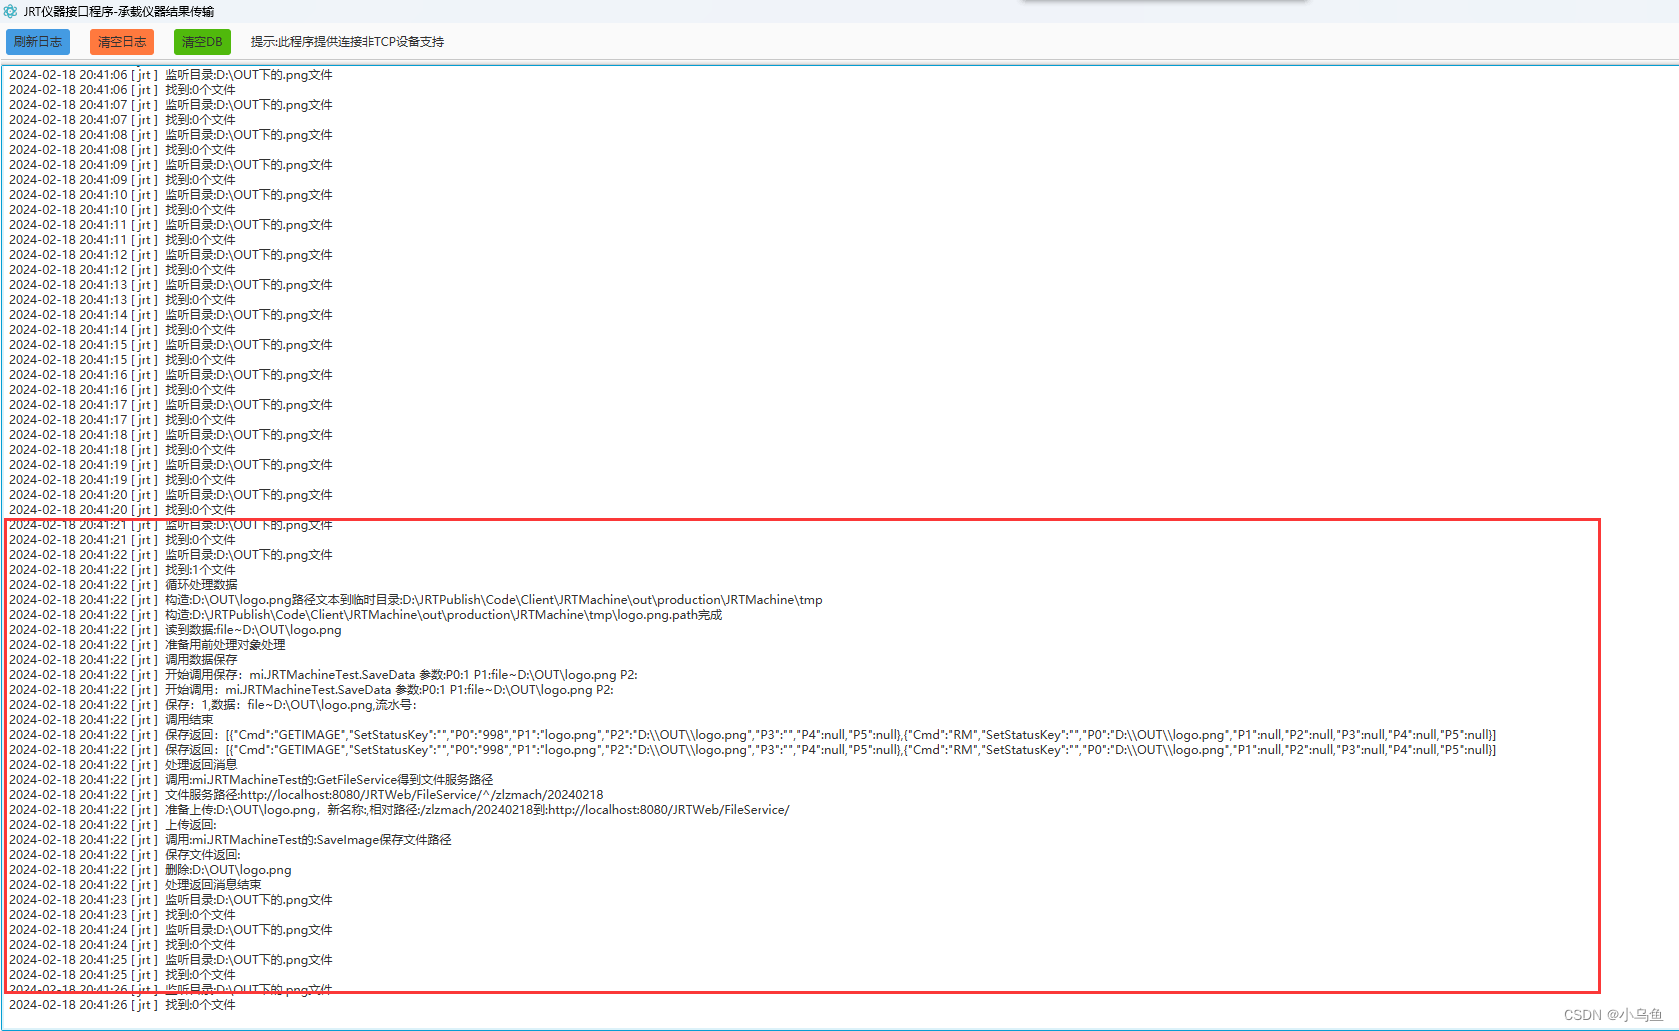Select the log line 调用GetFileService得到文件服务路径
The width and height of the screenshot is (1679, 1031).
click(251, 780)
